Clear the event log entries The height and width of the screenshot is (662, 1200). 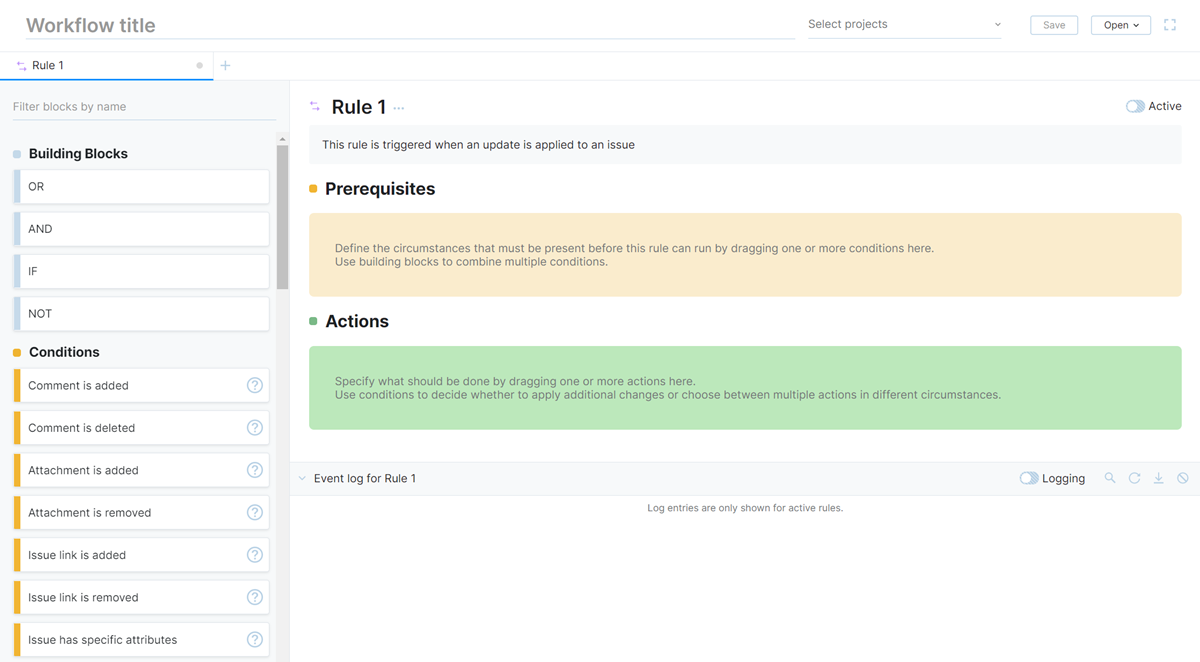[1182, 478]
